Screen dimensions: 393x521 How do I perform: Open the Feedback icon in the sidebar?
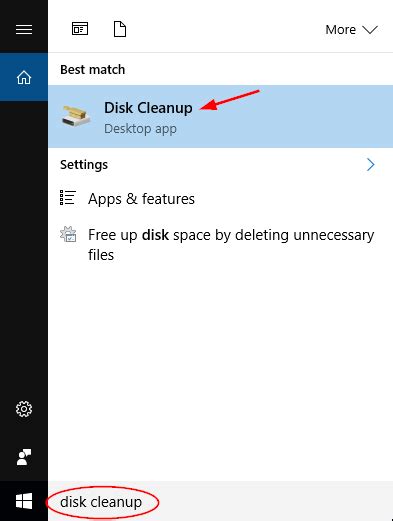pyautogui.click(x=24, y=457)
